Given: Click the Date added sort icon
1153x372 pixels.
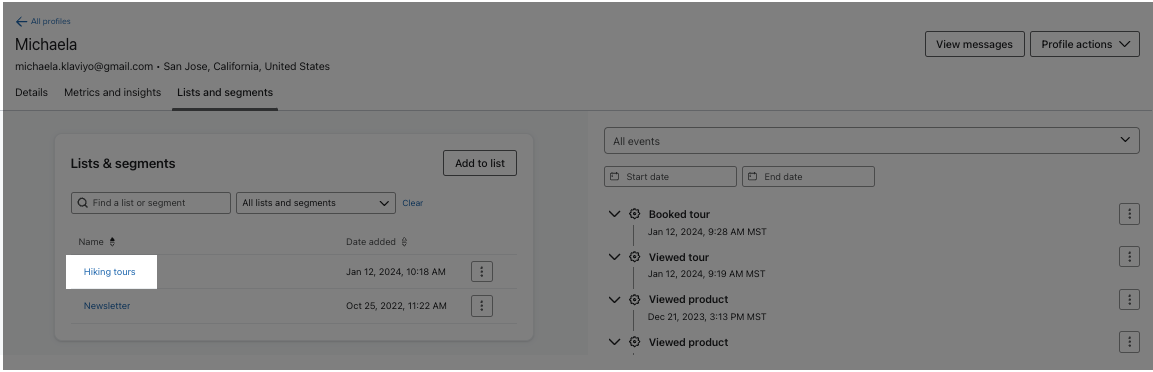Looking at the screenshot, I should pos(404,242).
